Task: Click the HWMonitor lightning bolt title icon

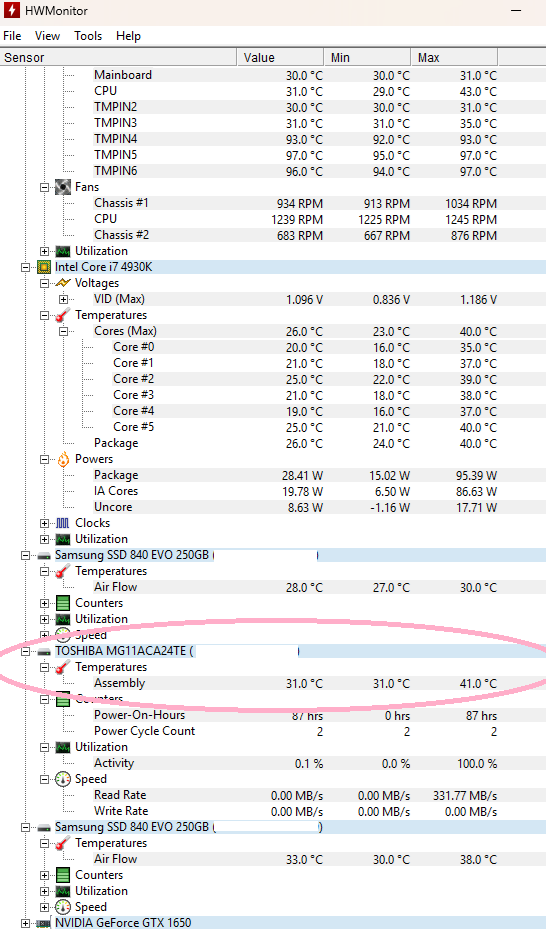Action: [x=11, y=10]
